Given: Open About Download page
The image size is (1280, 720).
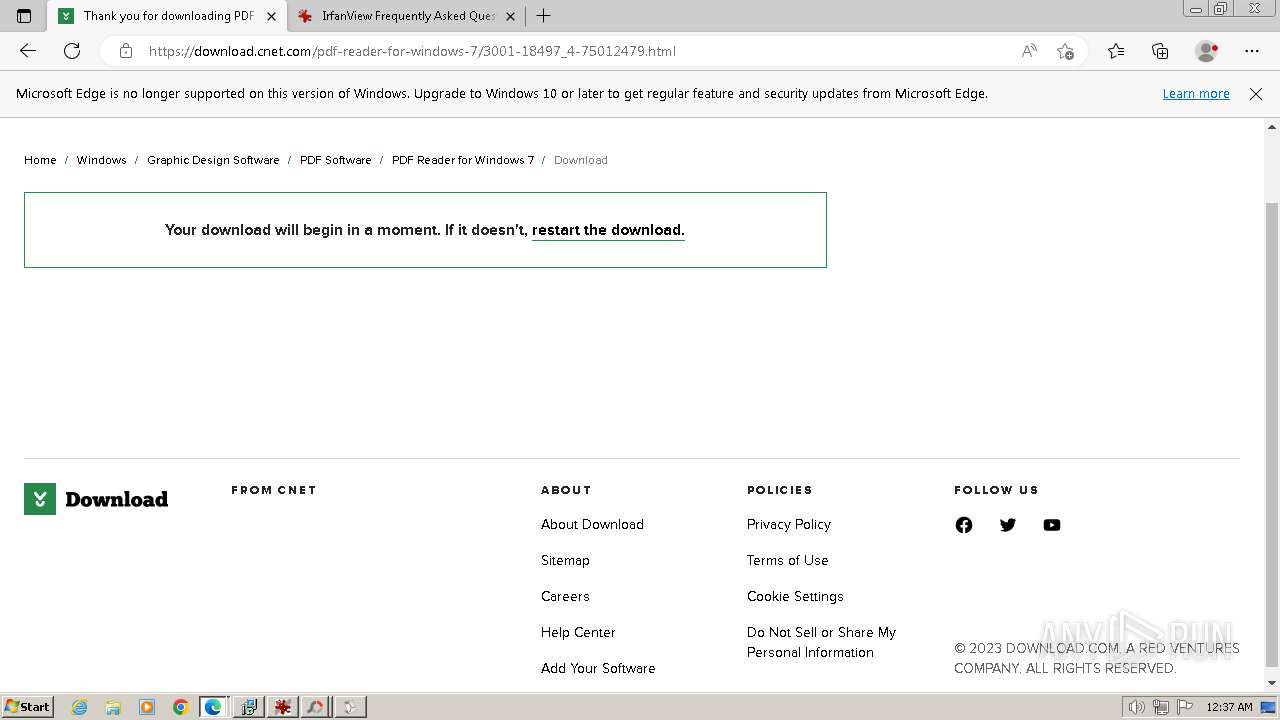Looking at the screenshot, I should point(592,524).
